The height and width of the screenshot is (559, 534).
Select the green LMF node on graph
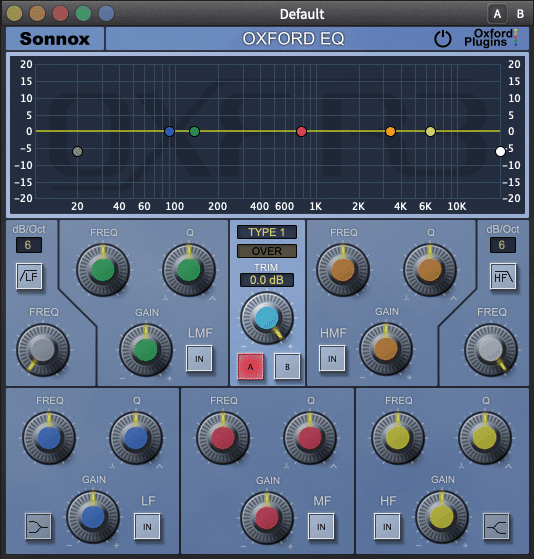(x=194, y=132)
